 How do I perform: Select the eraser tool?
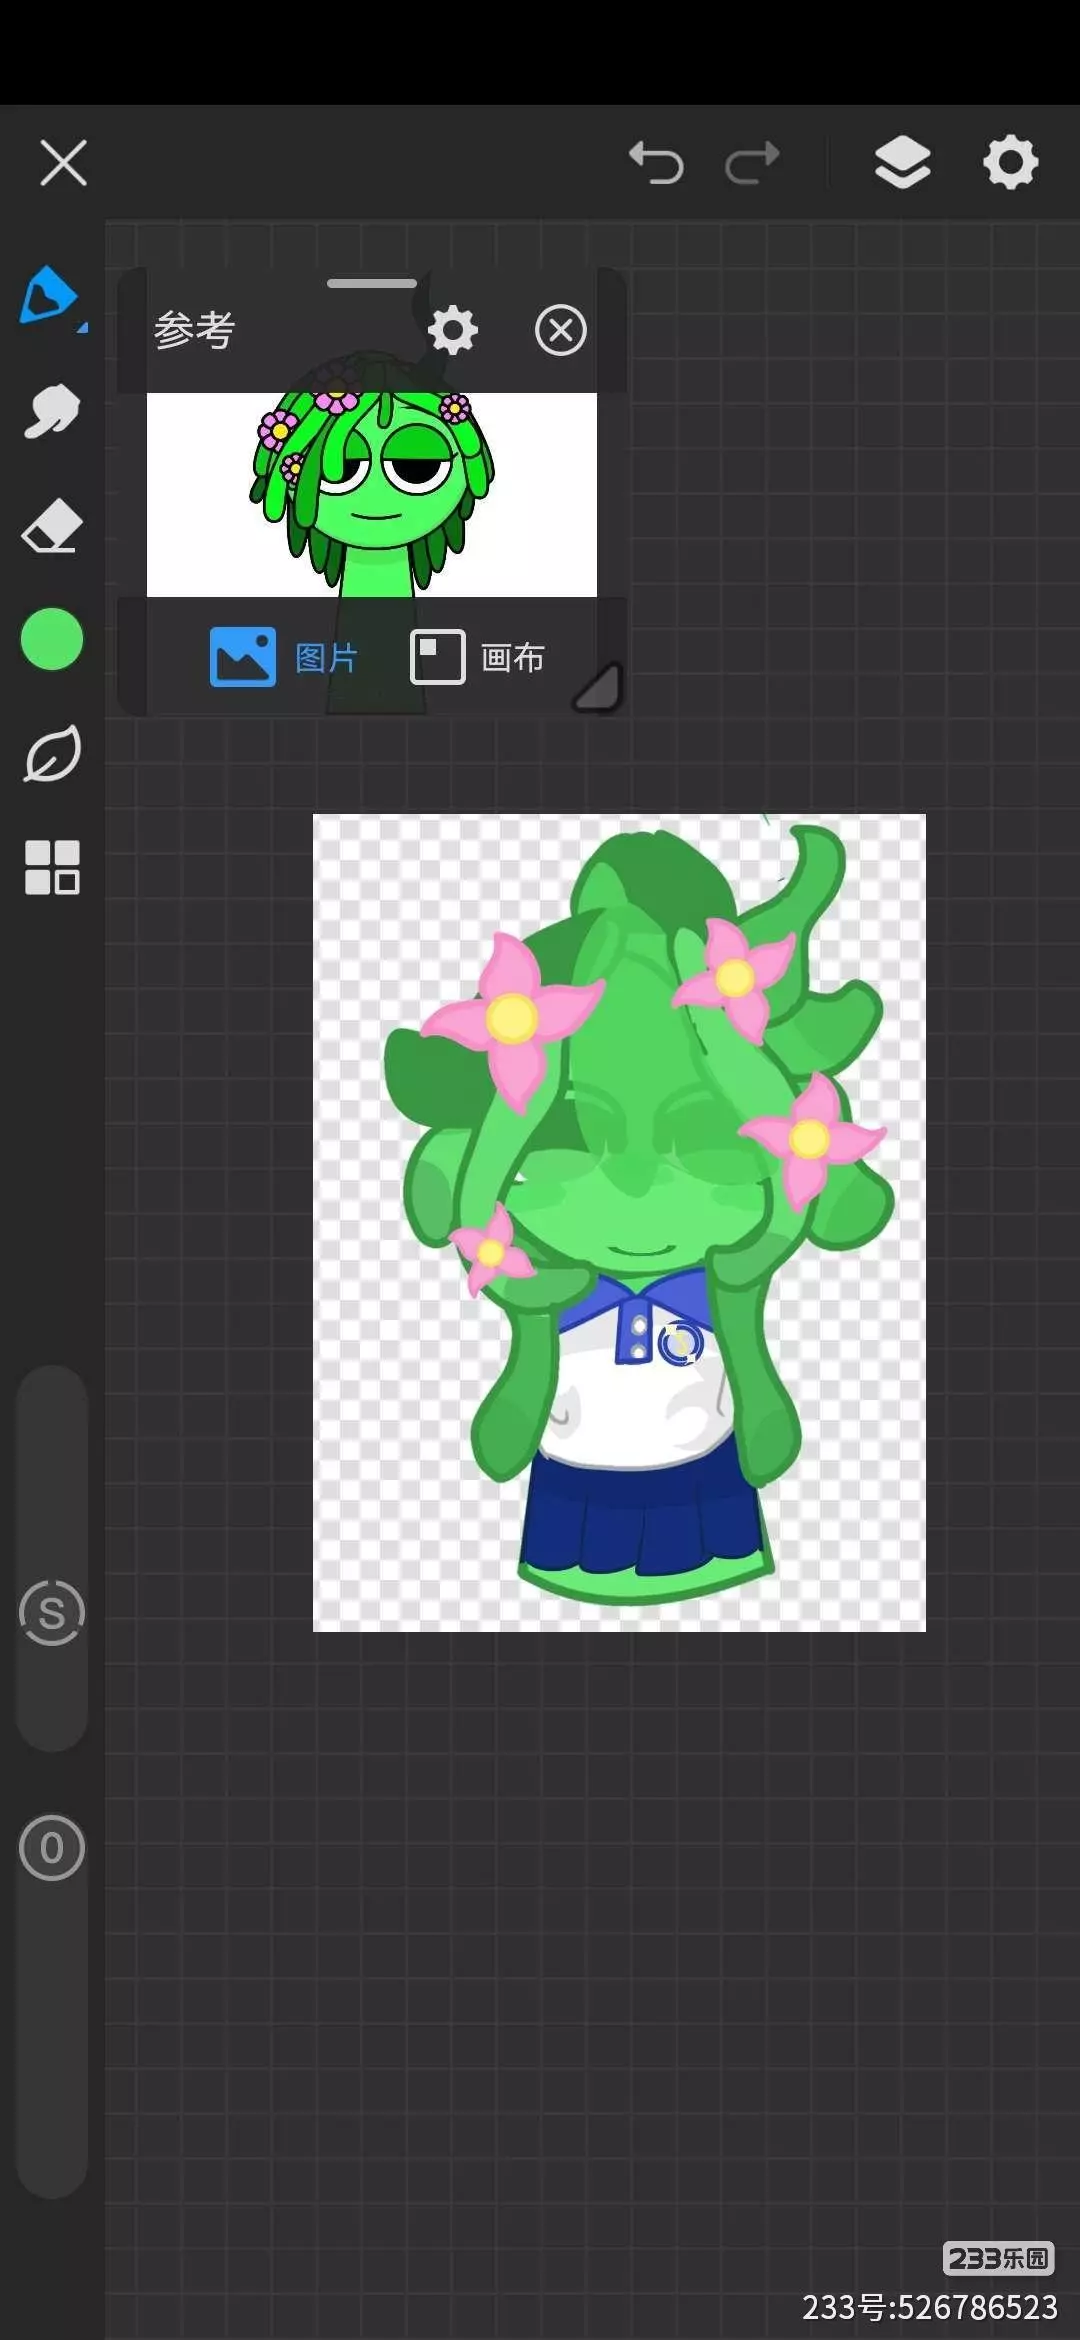[52, 526]
